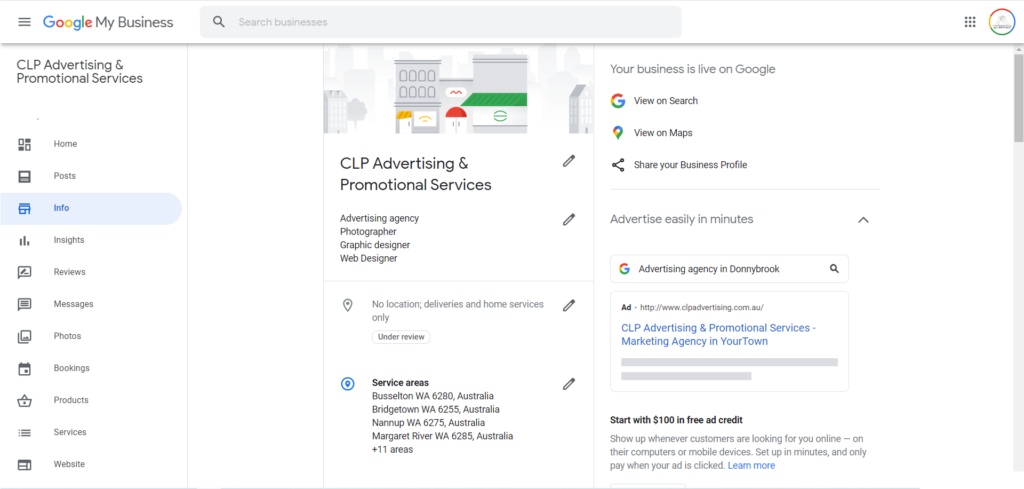Viewport: 1024px width, 489px height.
Task: Collapse the Advertise easily in minutes section
Action: click(863, 220)
